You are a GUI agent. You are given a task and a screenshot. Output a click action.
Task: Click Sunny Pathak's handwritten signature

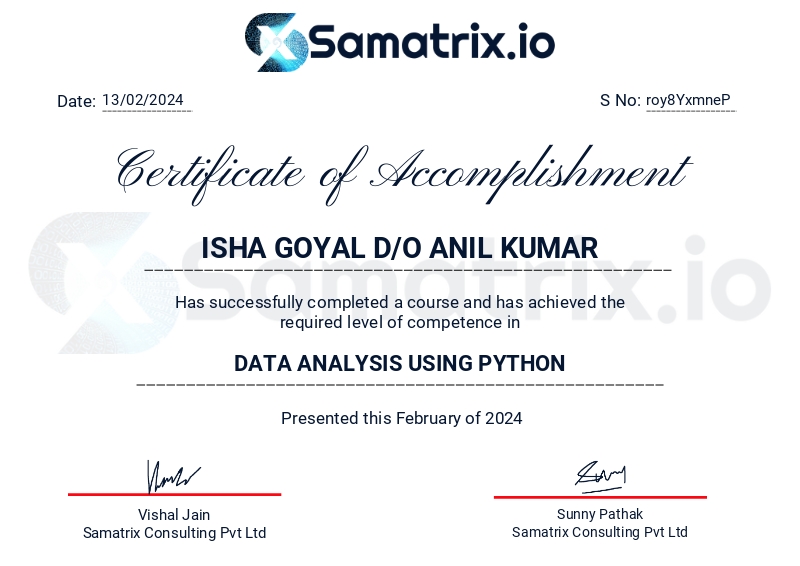click(x=601, y=477)
